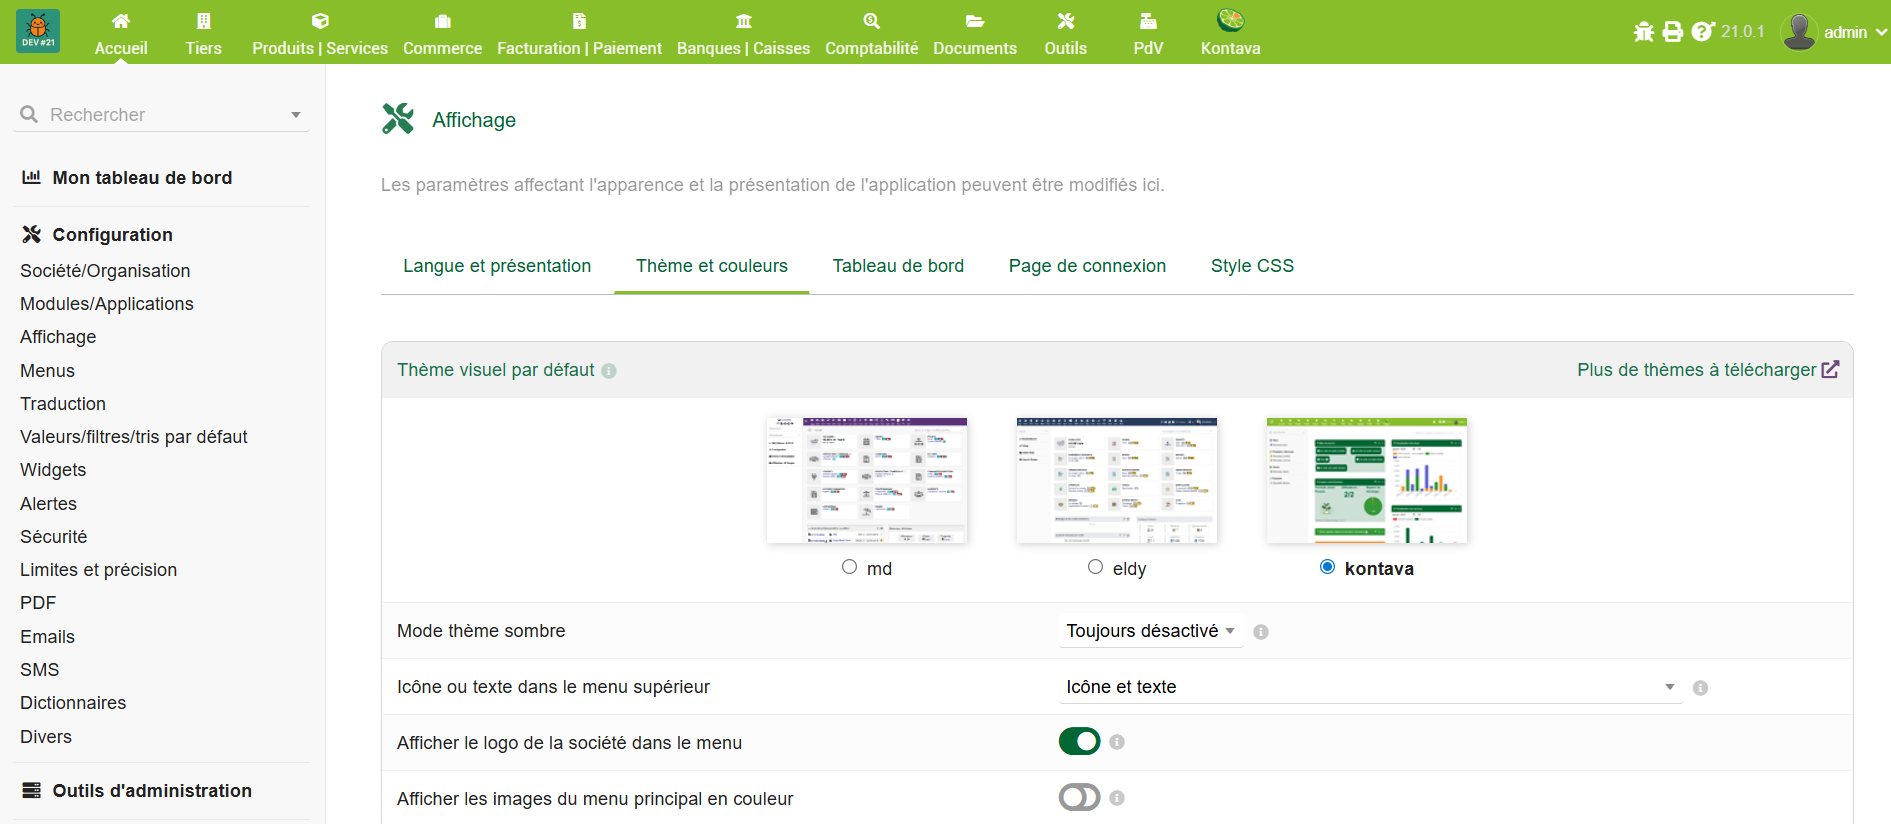Click the server icon beside Outils d'administration

(x=32, y=790)
